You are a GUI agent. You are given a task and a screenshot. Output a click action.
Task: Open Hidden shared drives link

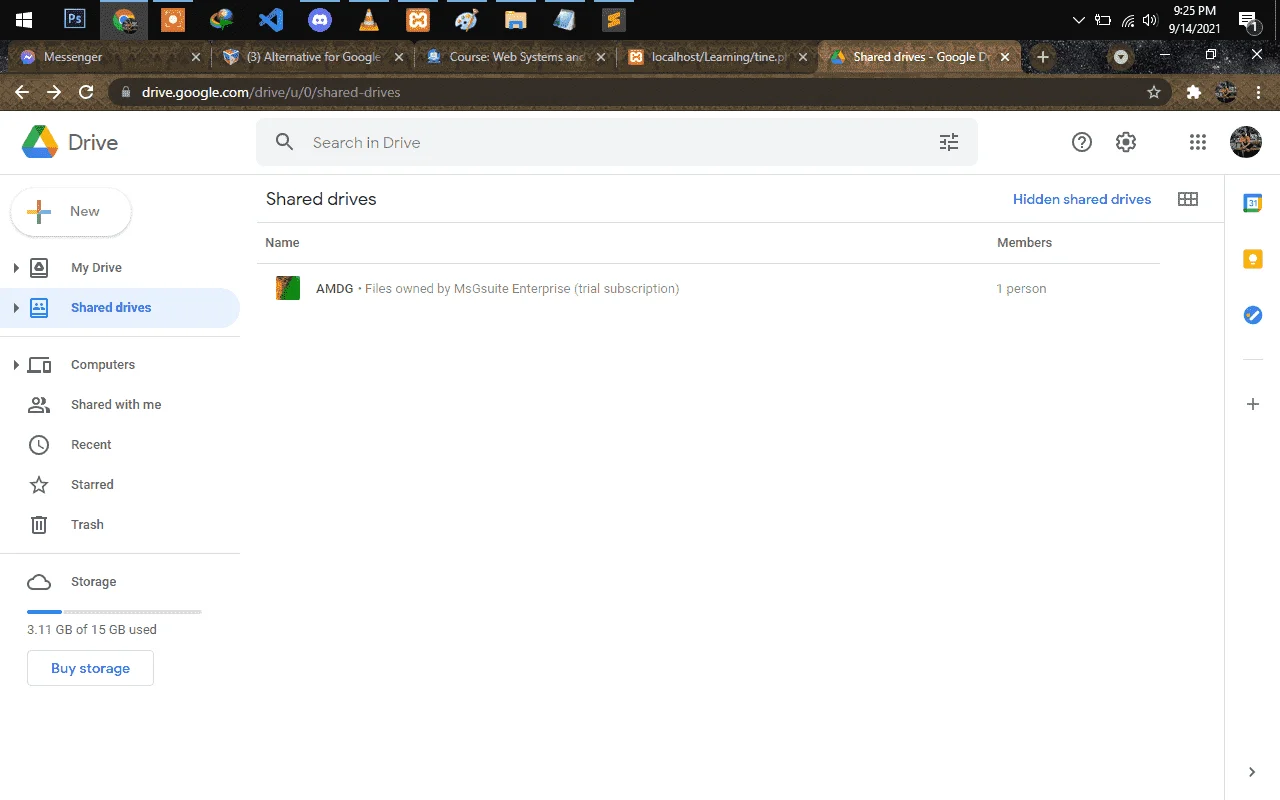1082,199
